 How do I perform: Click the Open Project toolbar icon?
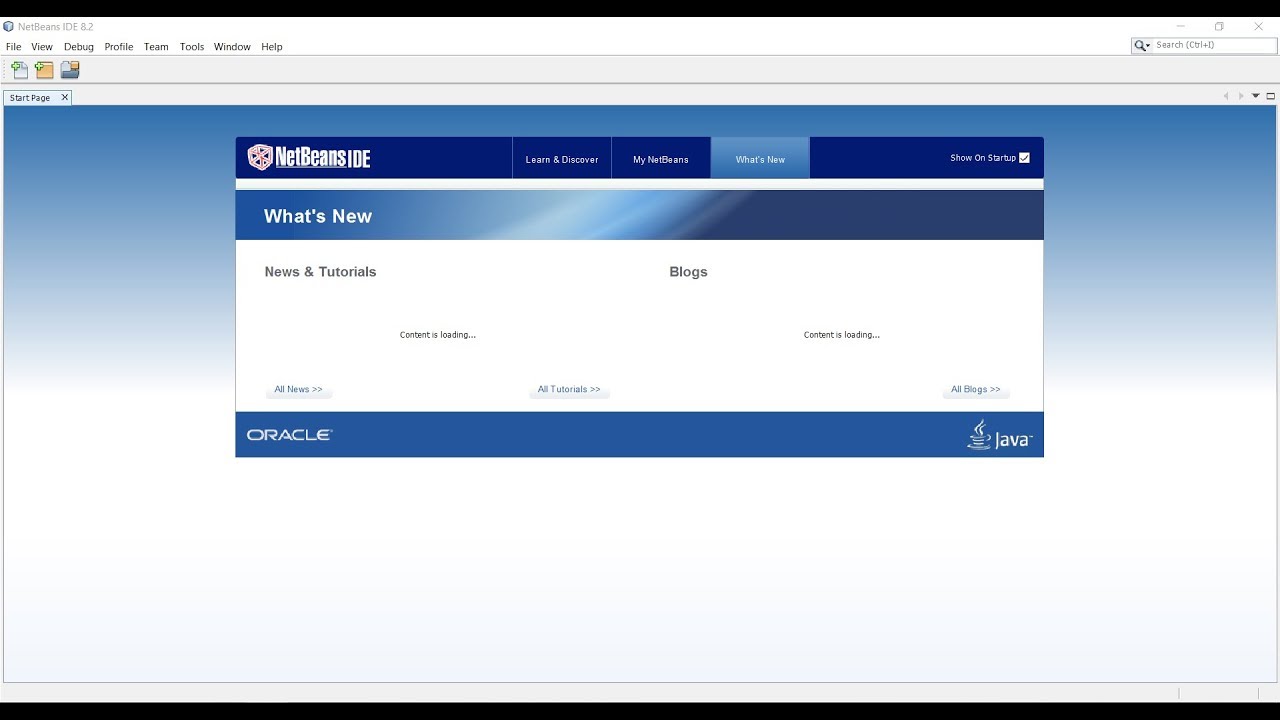[70, 70]
